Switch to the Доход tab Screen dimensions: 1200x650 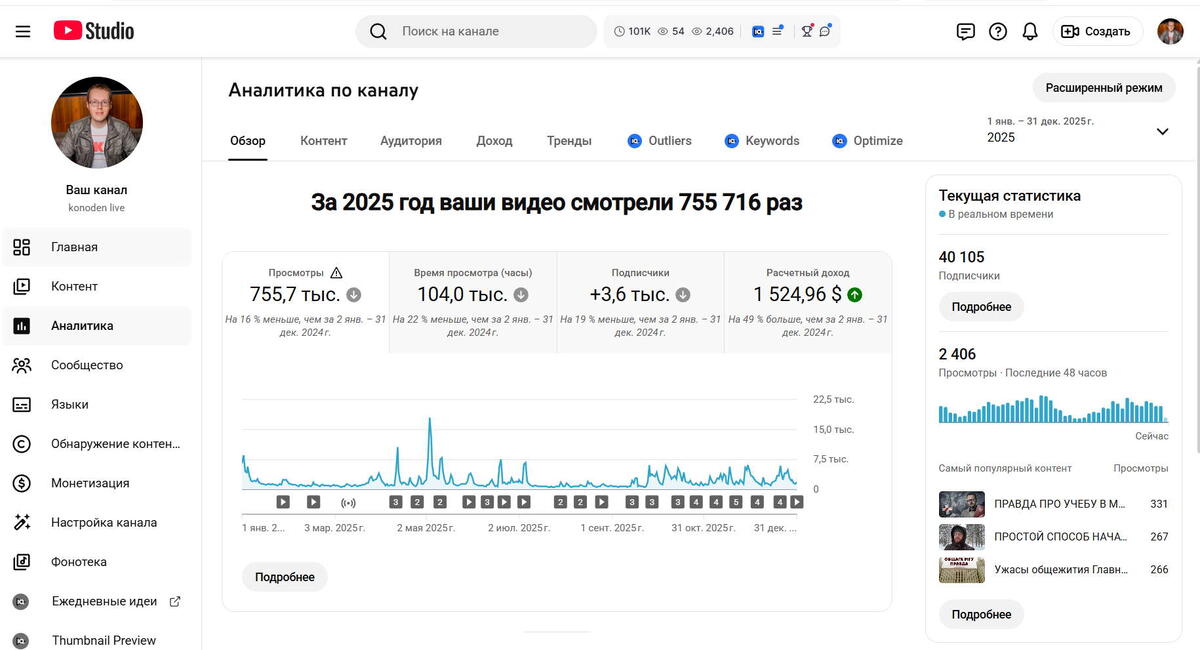(x=494, y=141)
